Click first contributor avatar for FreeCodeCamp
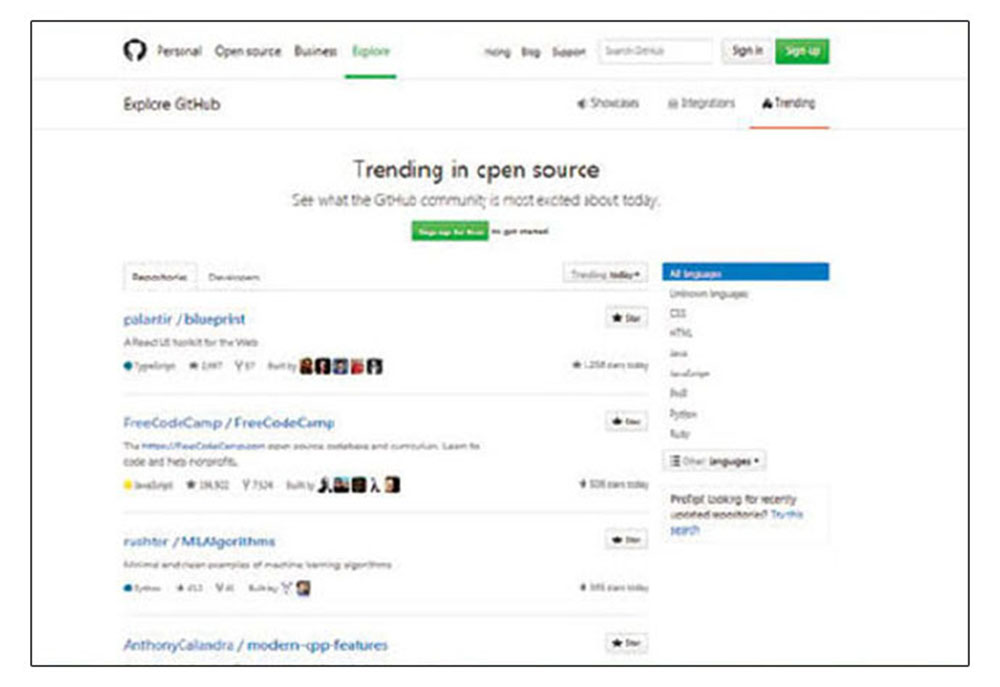Image resolution: width=1000 pixels, height=687 pixels. (325, 485)
